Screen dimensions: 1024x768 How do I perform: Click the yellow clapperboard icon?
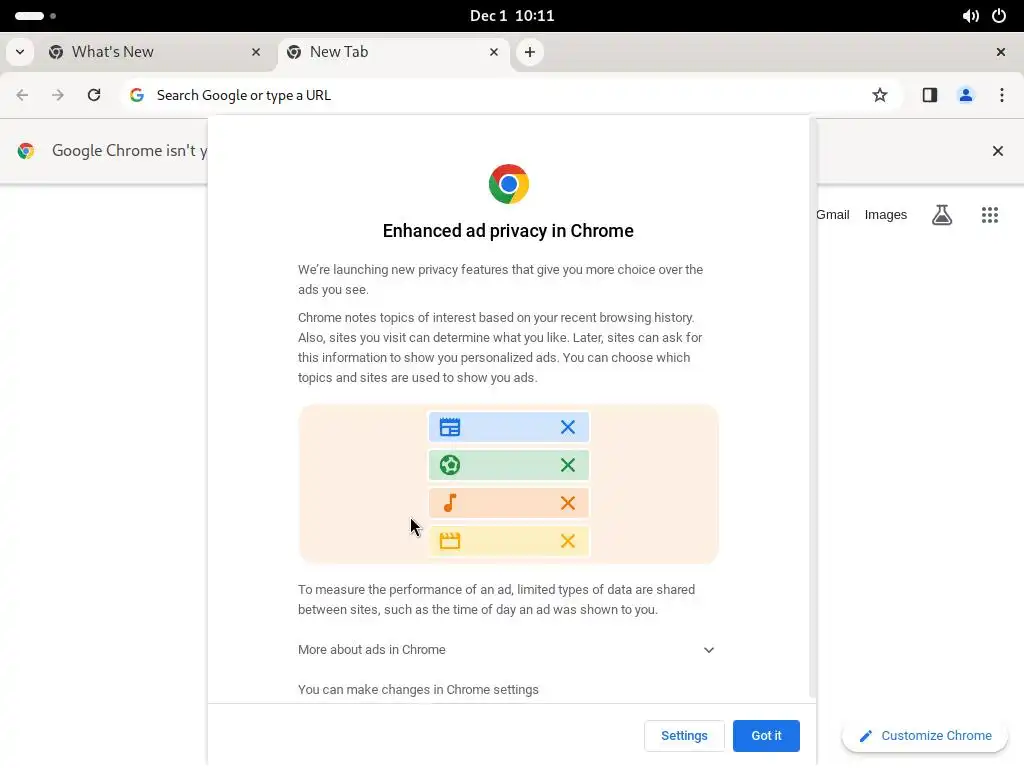click(450, 541)
